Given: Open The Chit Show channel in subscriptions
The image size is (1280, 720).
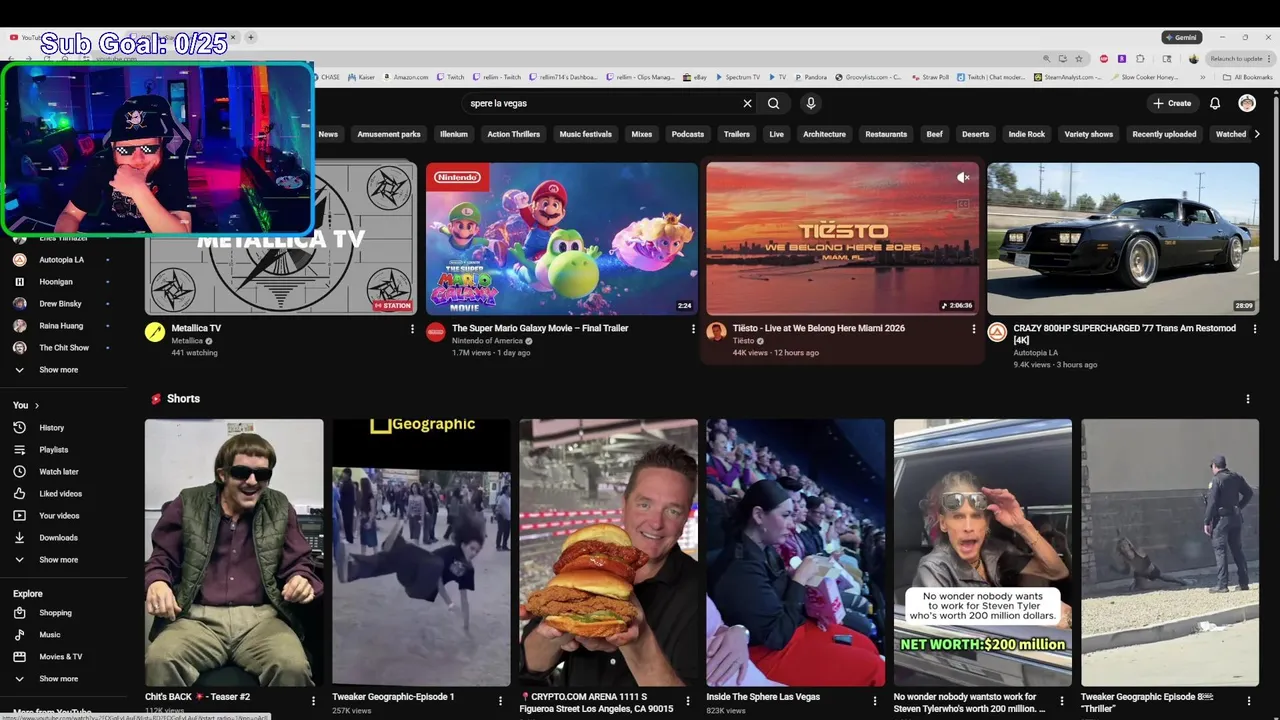Looking at the screenshot, I should click(64, 347).
